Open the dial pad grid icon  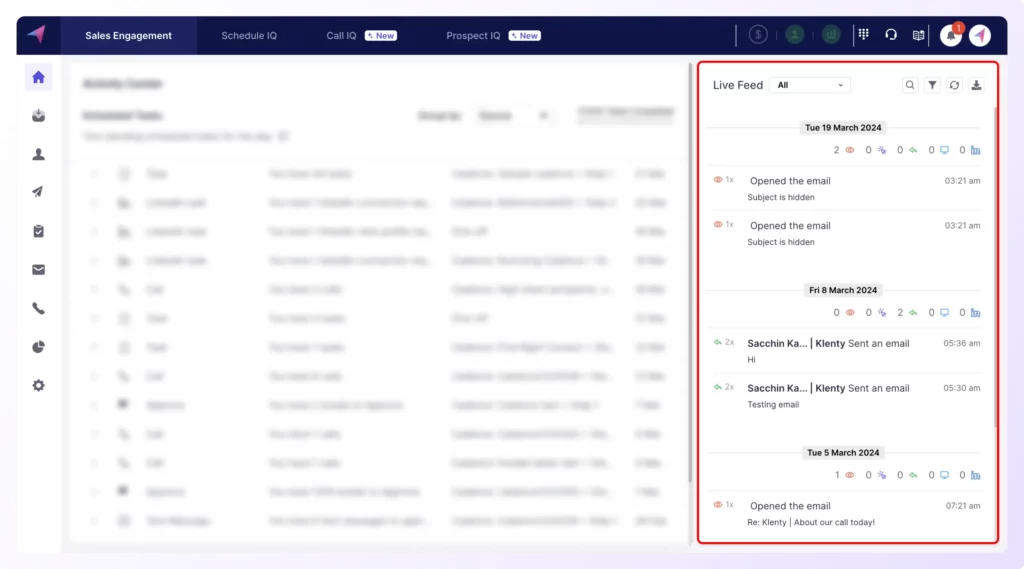pyautogui.click(x=863, y=35)
